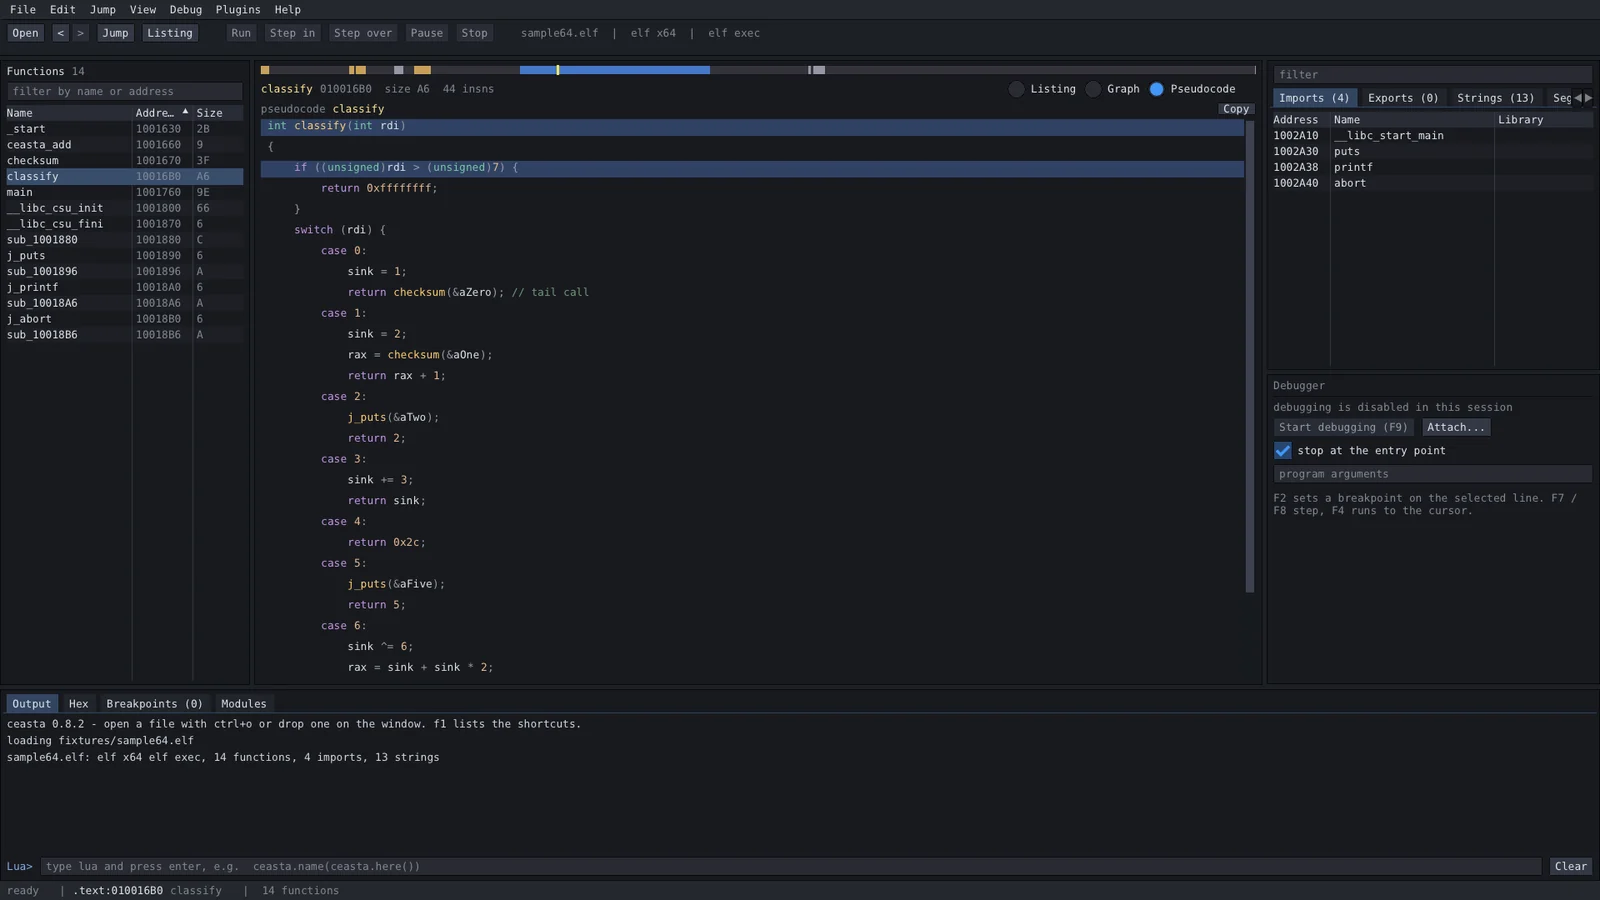Select the sub_10018B6 function row

125,335
